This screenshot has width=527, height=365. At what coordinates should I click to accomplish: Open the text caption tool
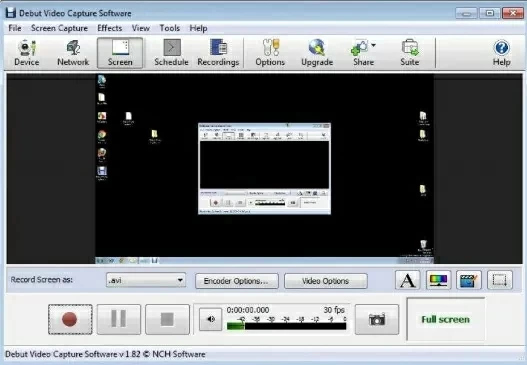(x=407, y=280)
